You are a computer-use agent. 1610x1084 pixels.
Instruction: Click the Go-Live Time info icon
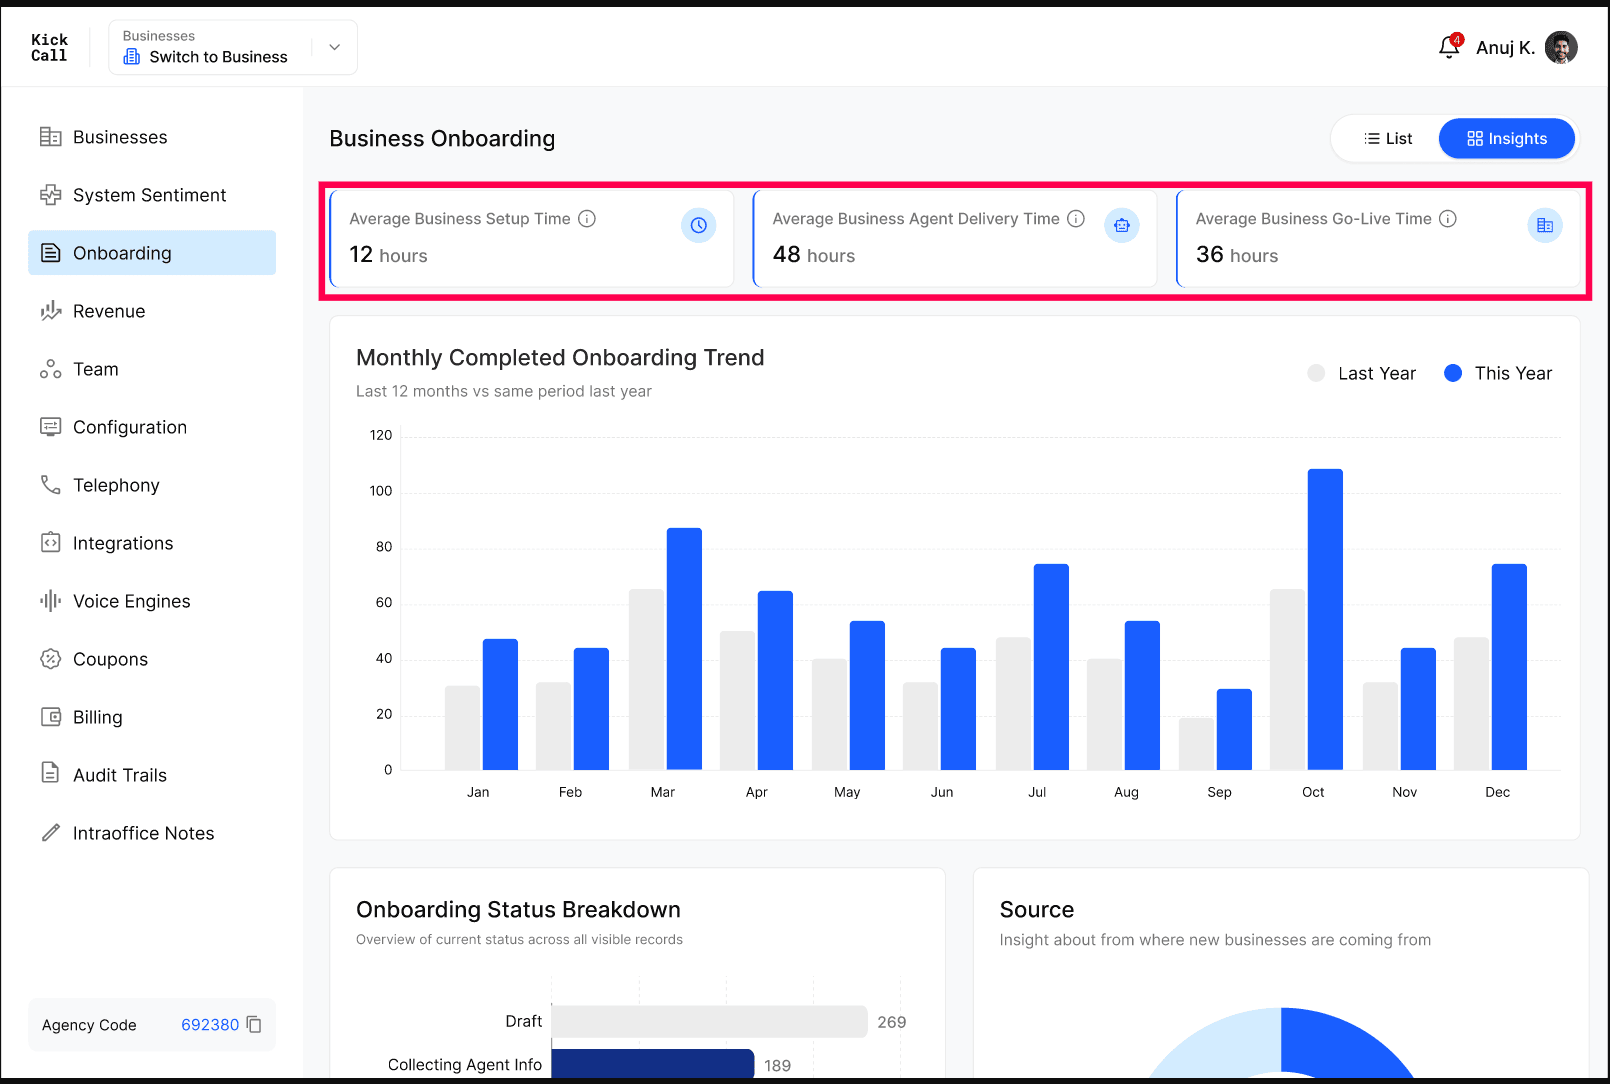1448,219
